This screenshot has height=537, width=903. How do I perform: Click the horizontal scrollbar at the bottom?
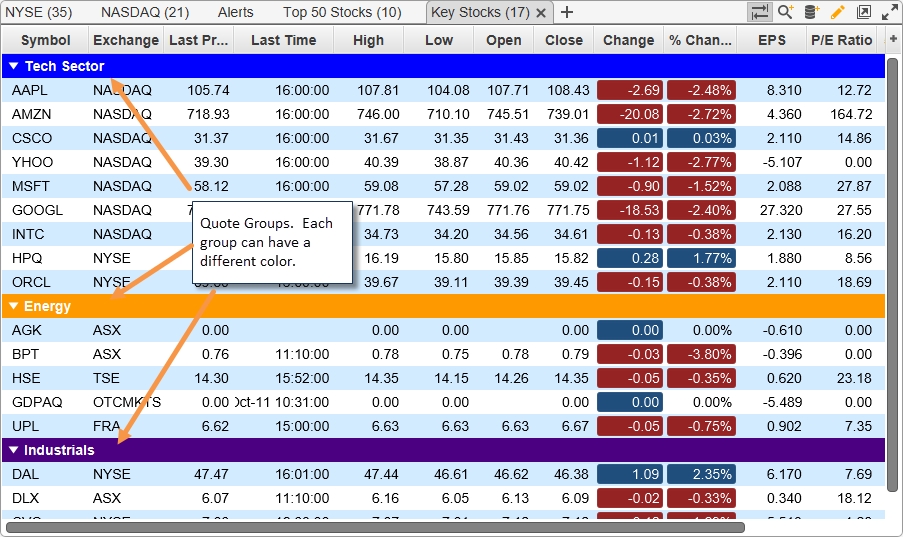pyautogui.click(x=375, y=527)
